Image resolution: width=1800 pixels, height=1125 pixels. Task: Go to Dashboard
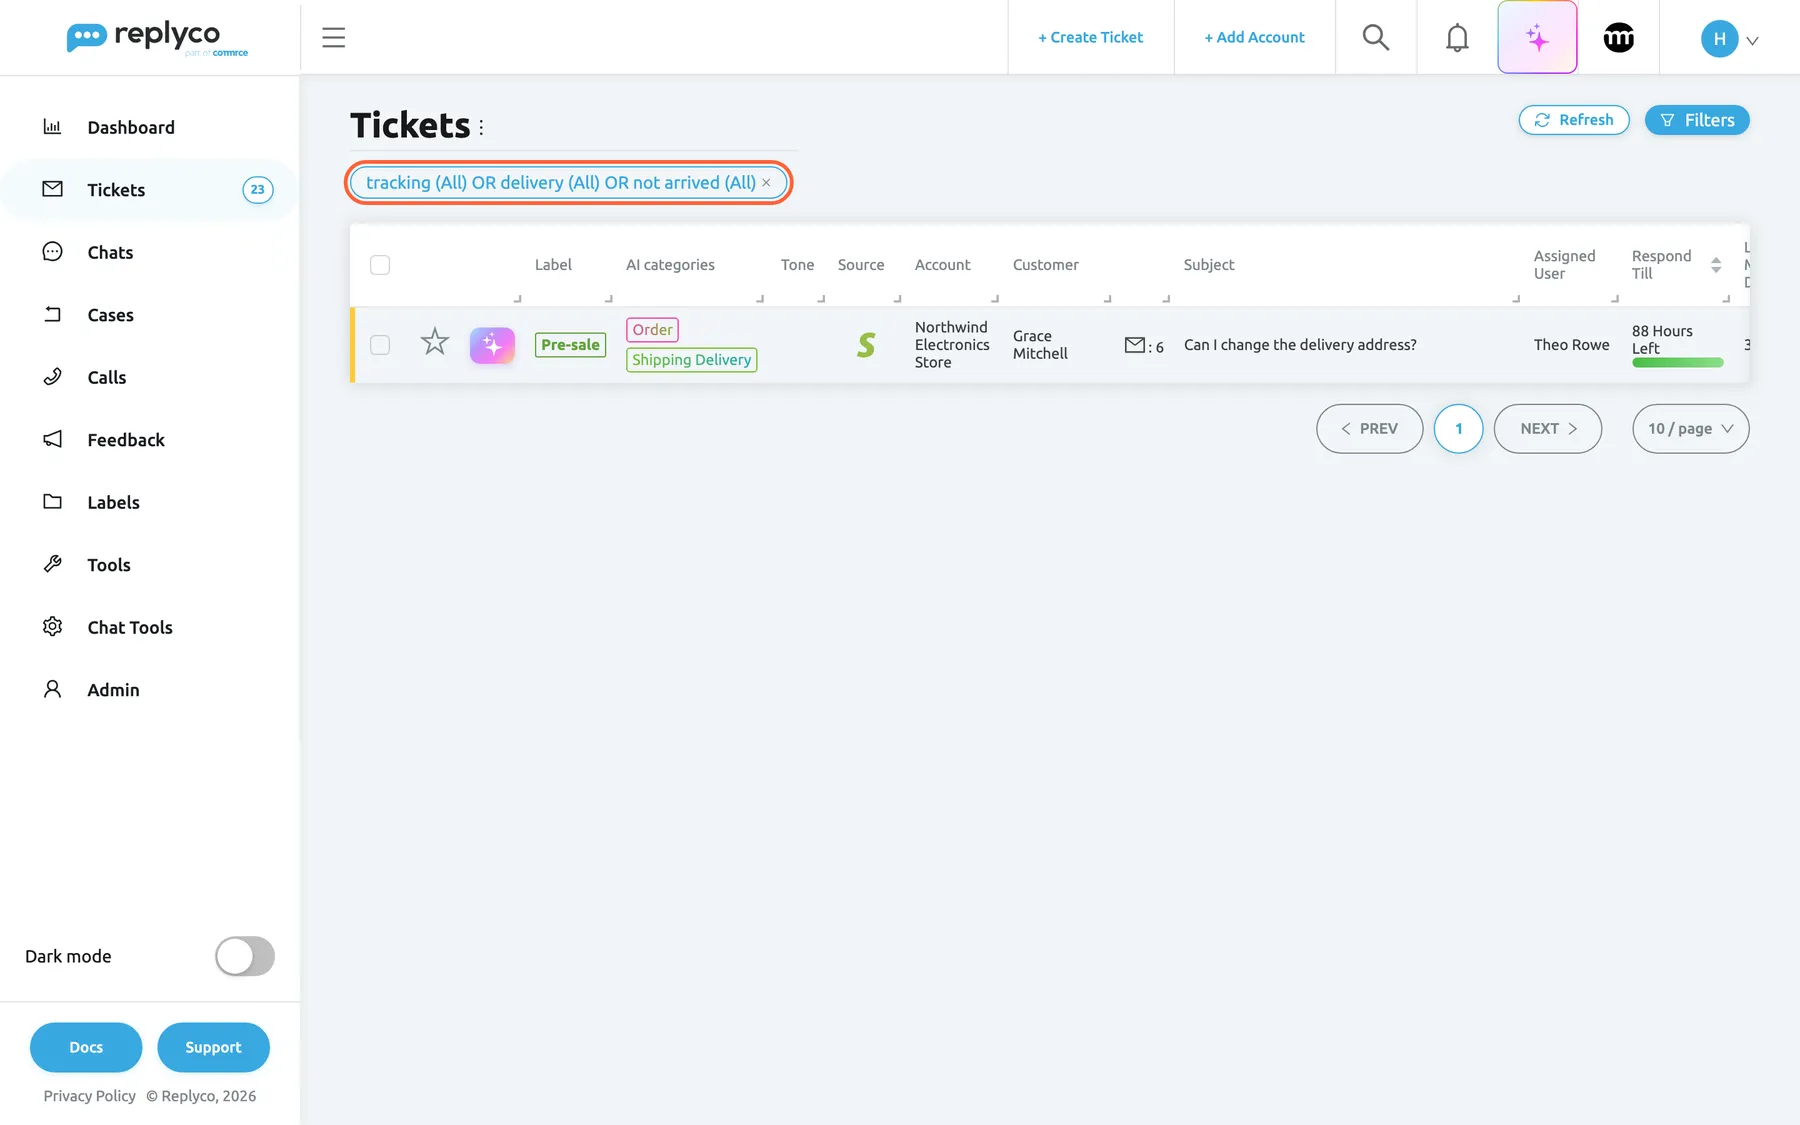click(131, 127)
